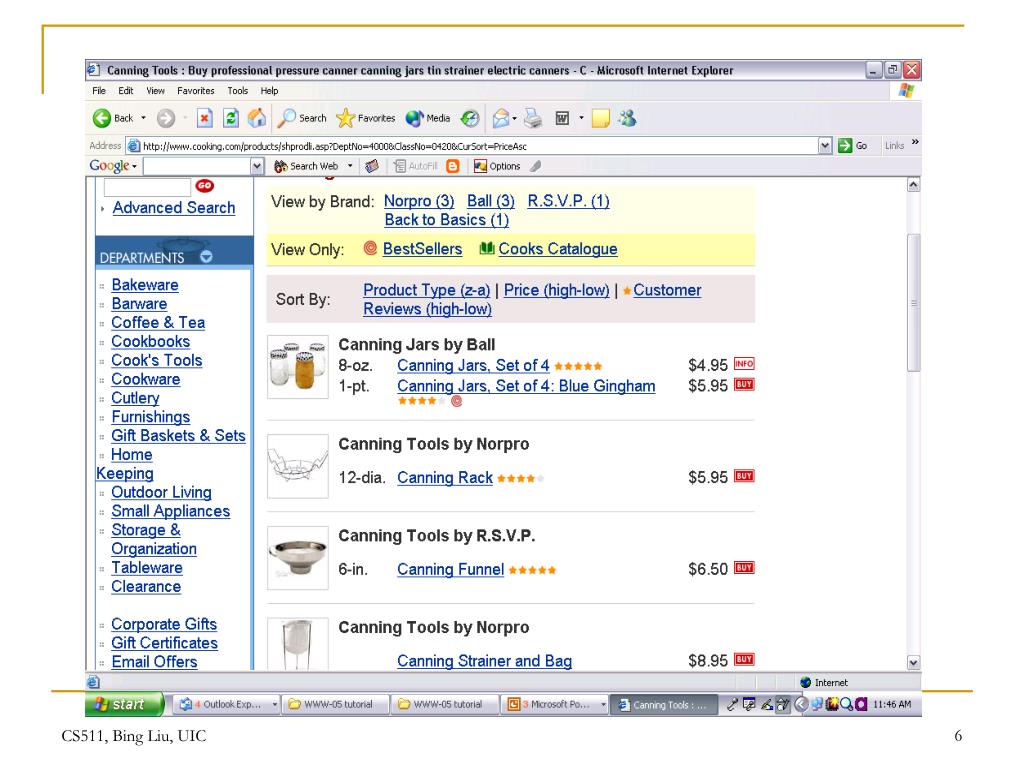Click the Messenger people icon
This screenshot has height=768, width=1024.
coord(628,118)
